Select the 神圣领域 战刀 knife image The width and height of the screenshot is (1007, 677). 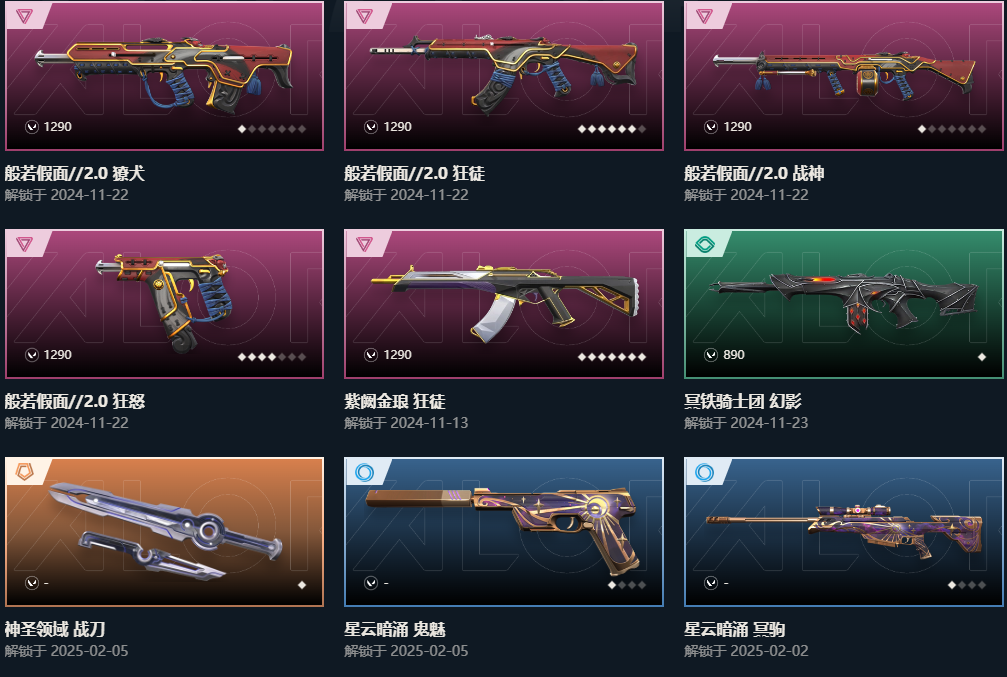pos(164,528)
